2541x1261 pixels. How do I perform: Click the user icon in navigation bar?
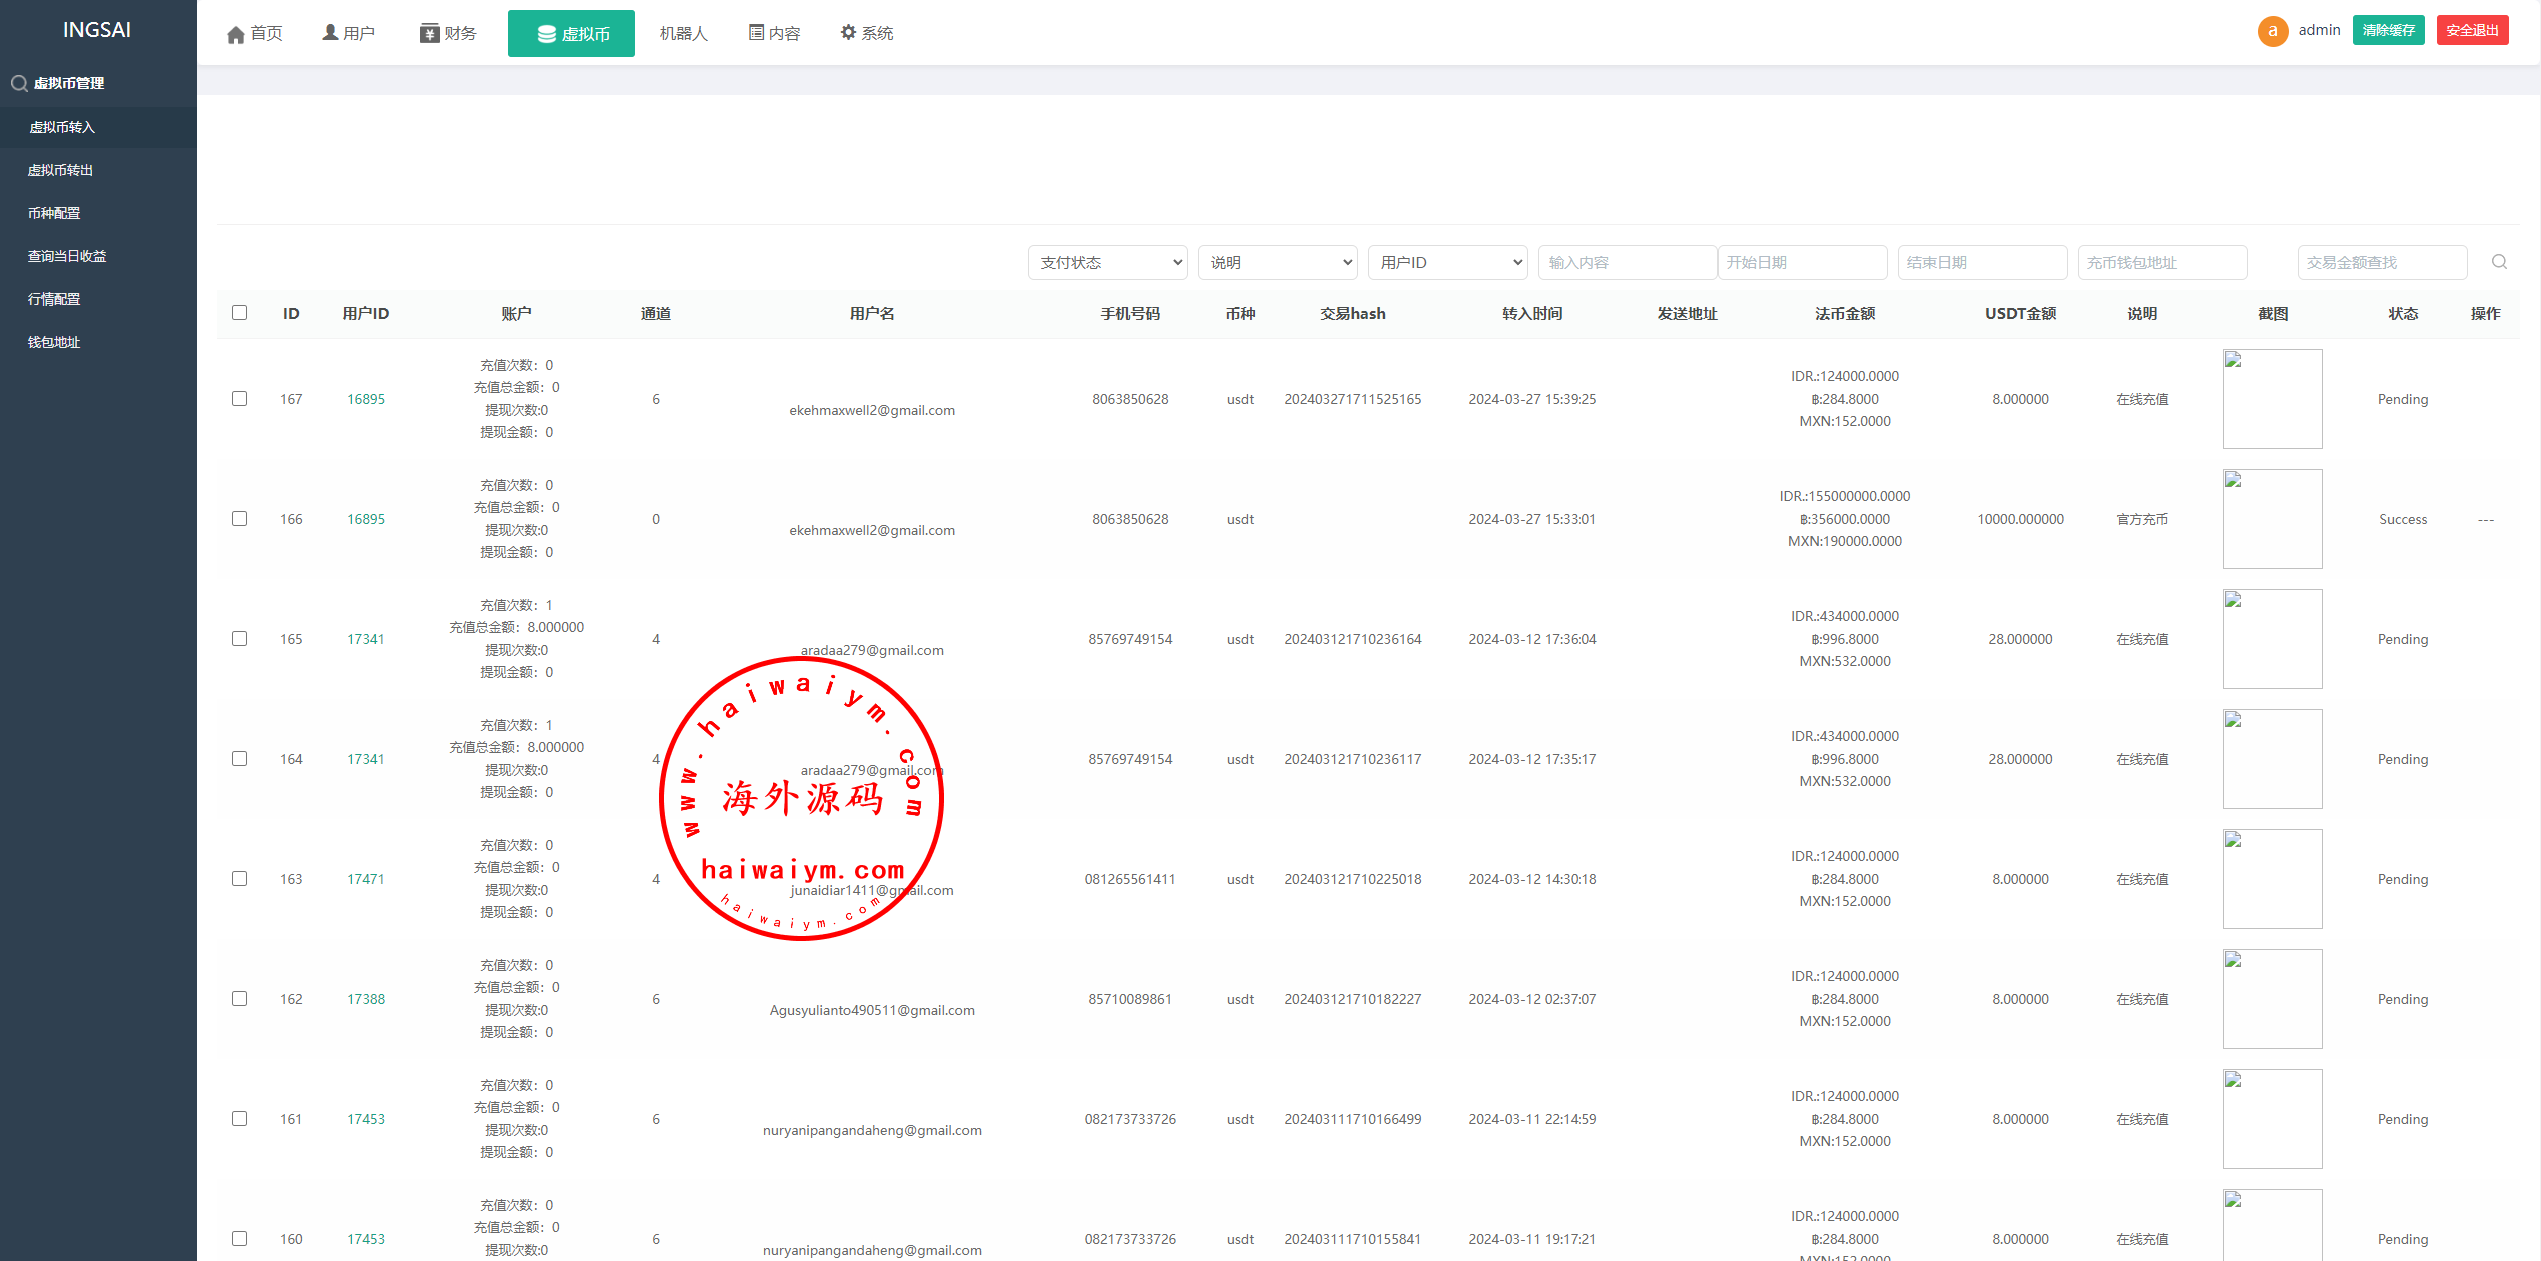tap(330, 33)
